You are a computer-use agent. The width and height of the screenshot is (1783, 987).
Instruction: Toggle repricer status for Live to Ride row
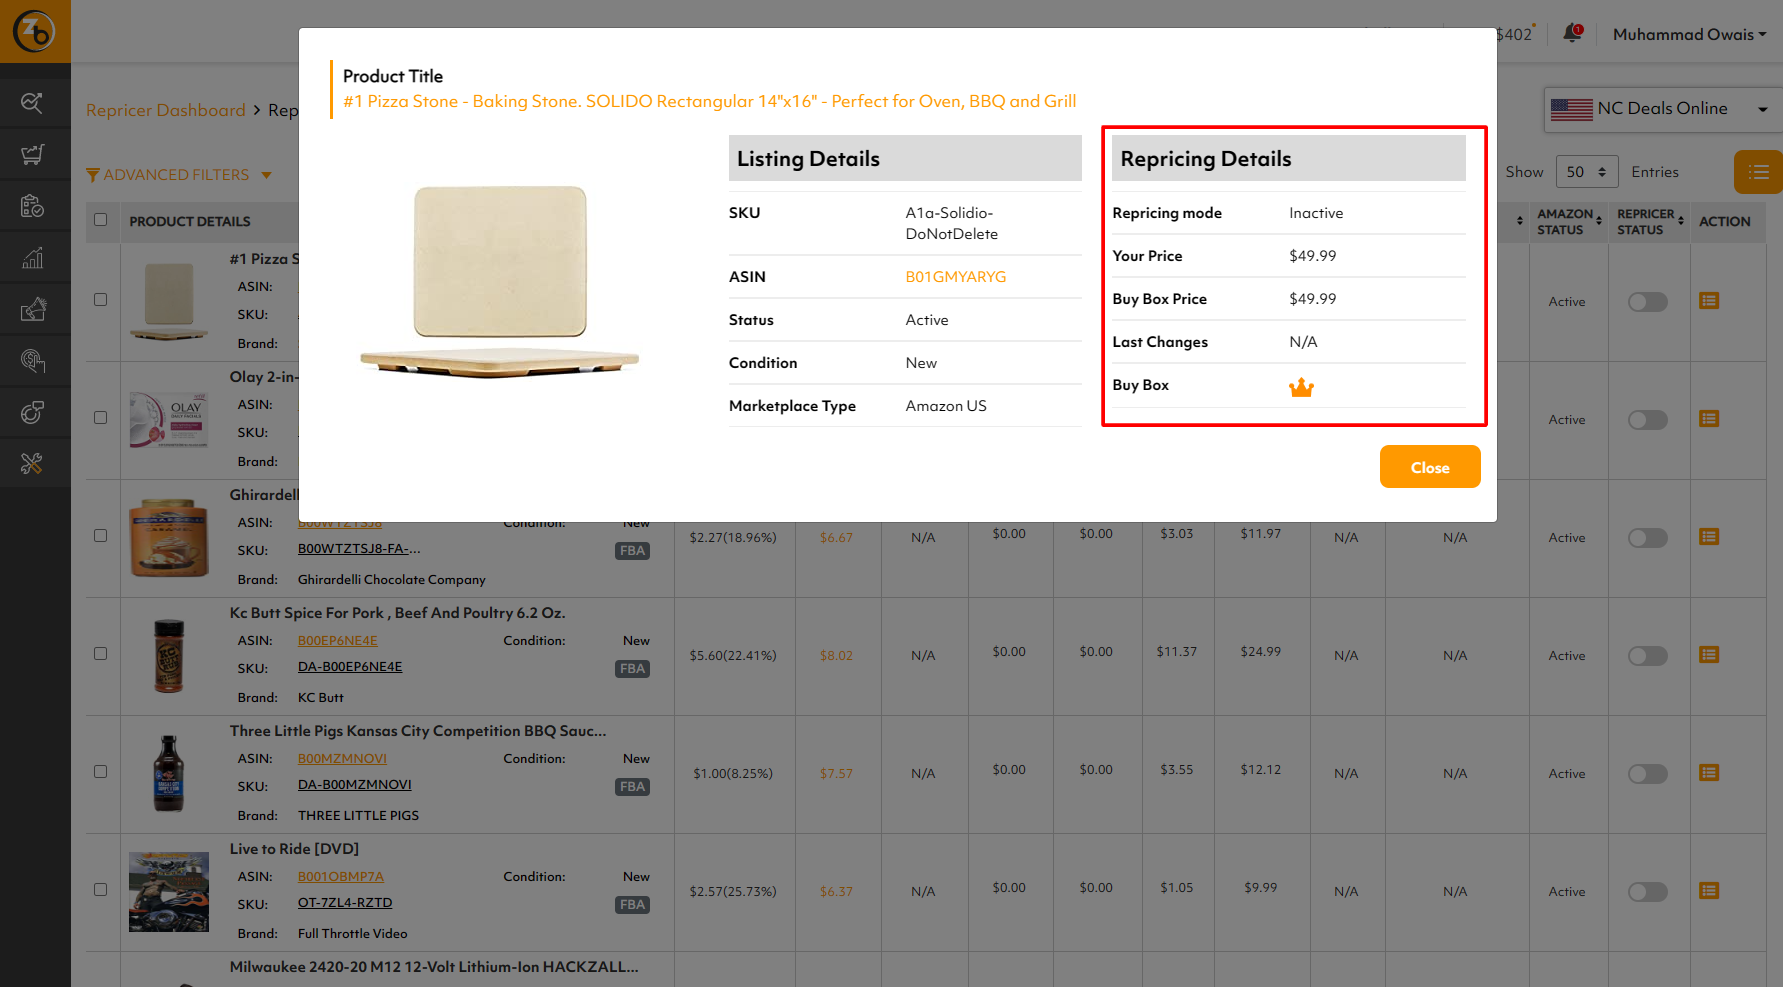[1647, 892]
